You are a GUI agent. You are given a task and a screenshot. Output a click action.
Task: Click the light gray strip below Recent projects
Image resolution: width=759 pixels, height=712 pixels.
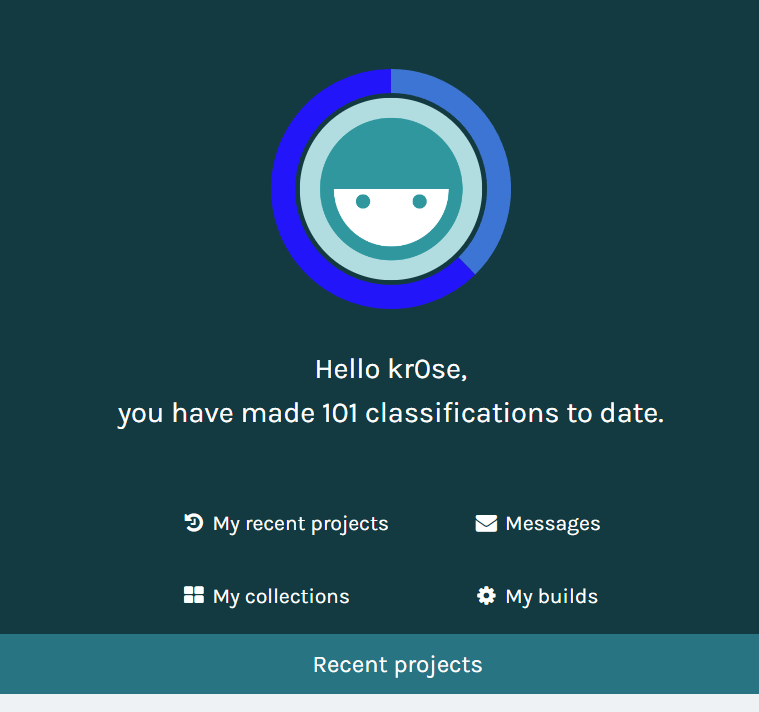point(380,703)
